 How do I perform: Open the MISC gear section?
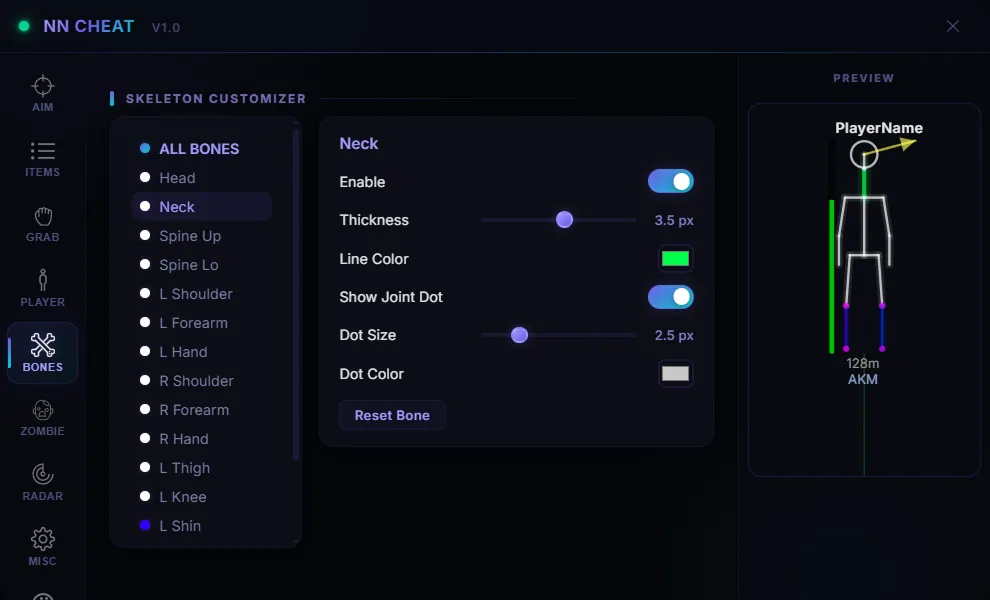coord(42,548)
